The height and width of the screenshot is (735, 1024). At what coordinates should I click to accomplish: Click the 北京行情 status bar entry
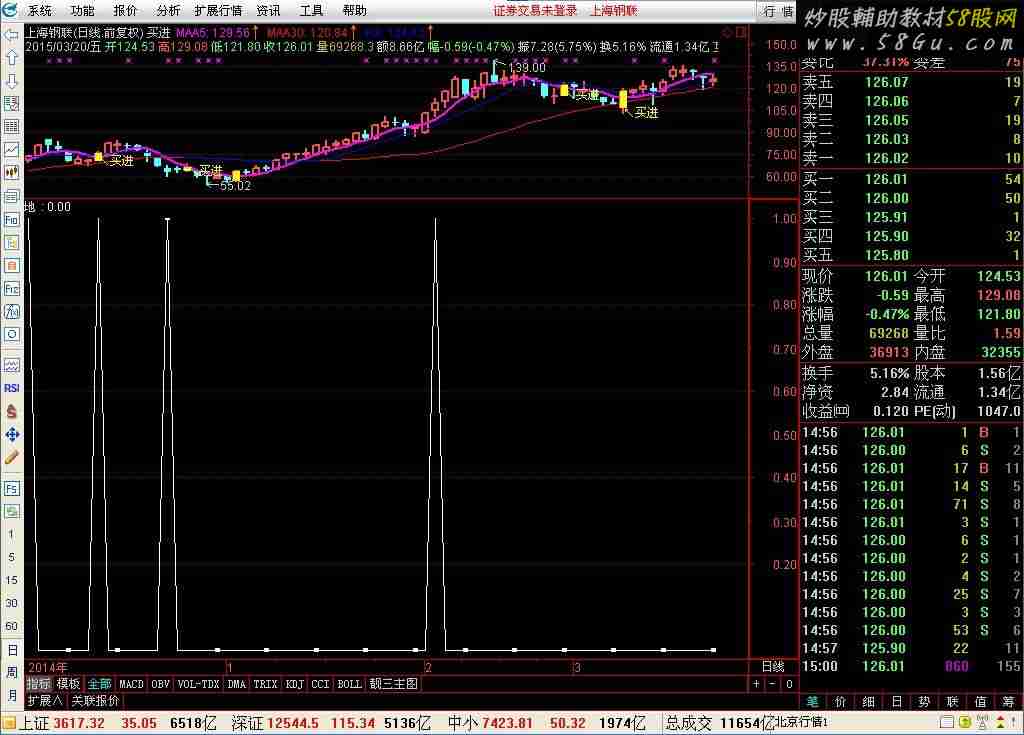pos(801,722)
